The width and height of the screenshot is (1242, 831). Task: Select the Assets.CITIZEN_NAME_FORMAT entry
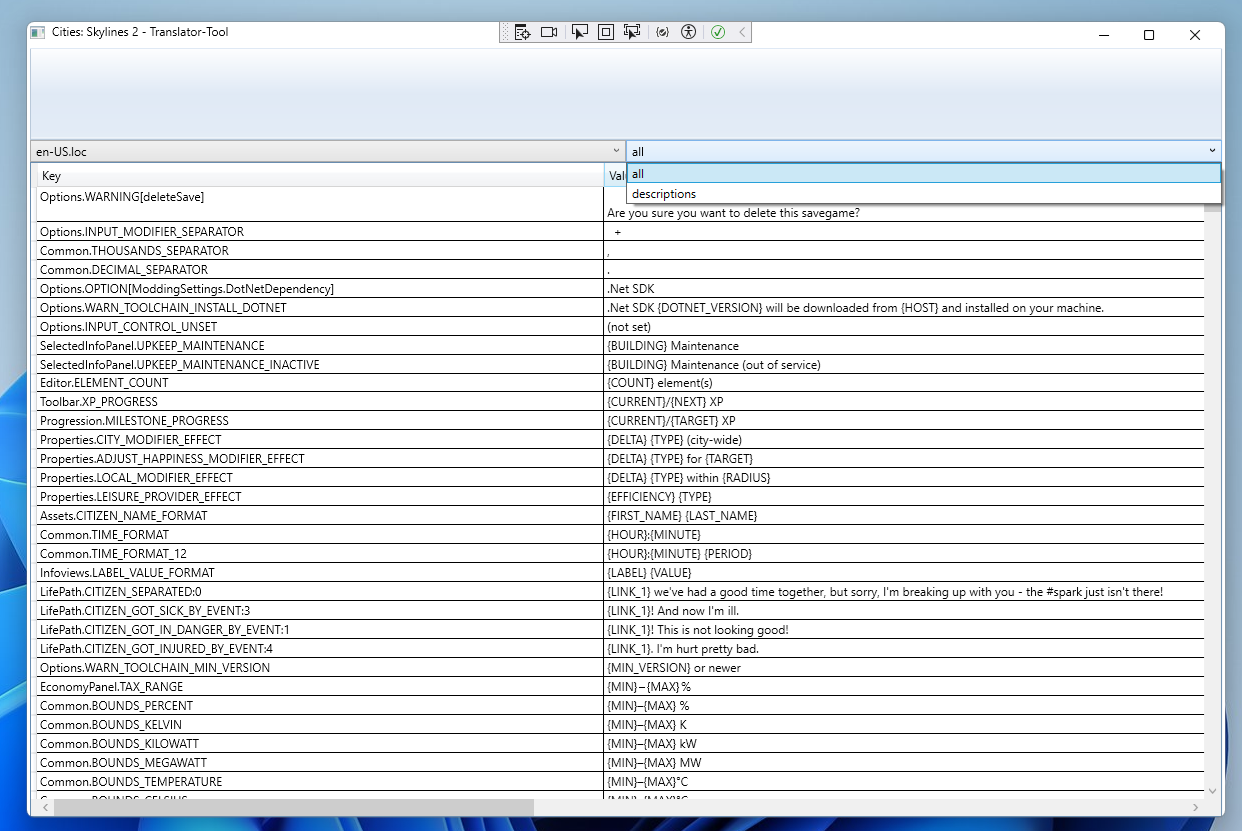pos(300,515)
